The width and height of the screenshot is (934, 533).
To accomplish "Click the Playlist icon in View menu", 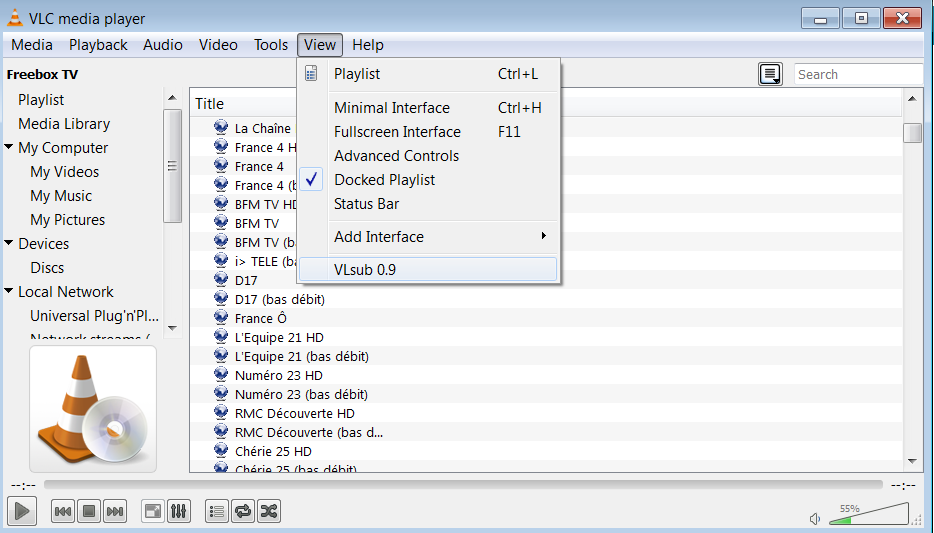I will tap(312, 74).
